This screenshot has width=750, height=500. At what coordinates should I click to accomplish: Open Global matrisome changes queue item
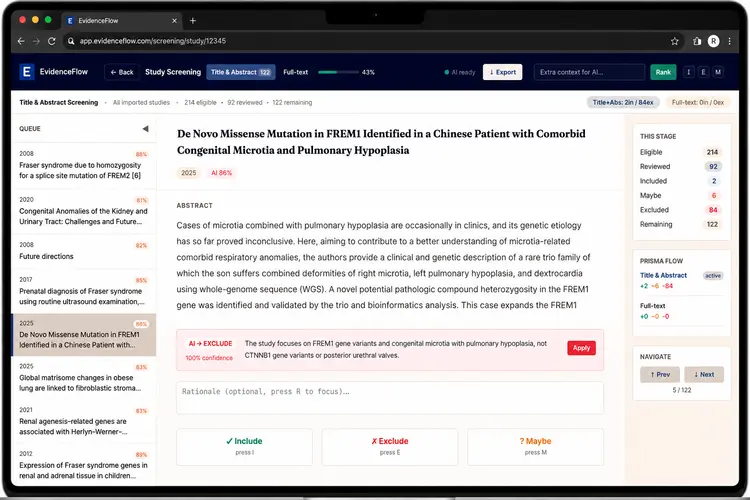point(84,378)
